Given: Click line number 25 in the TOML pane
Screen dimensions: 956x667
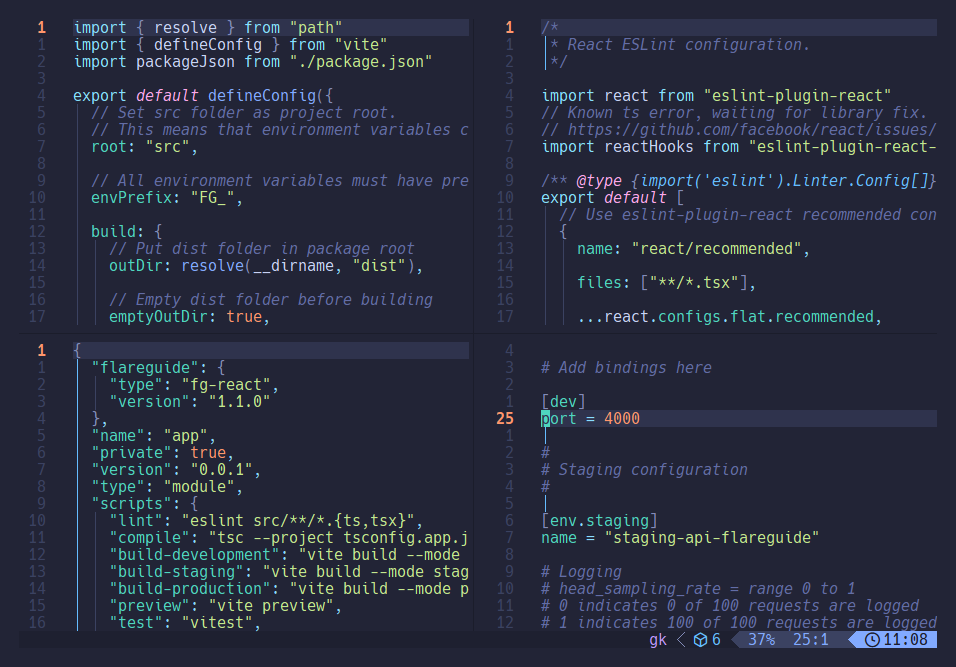Looking at the screenshot, I should click(x=505, y=418).
